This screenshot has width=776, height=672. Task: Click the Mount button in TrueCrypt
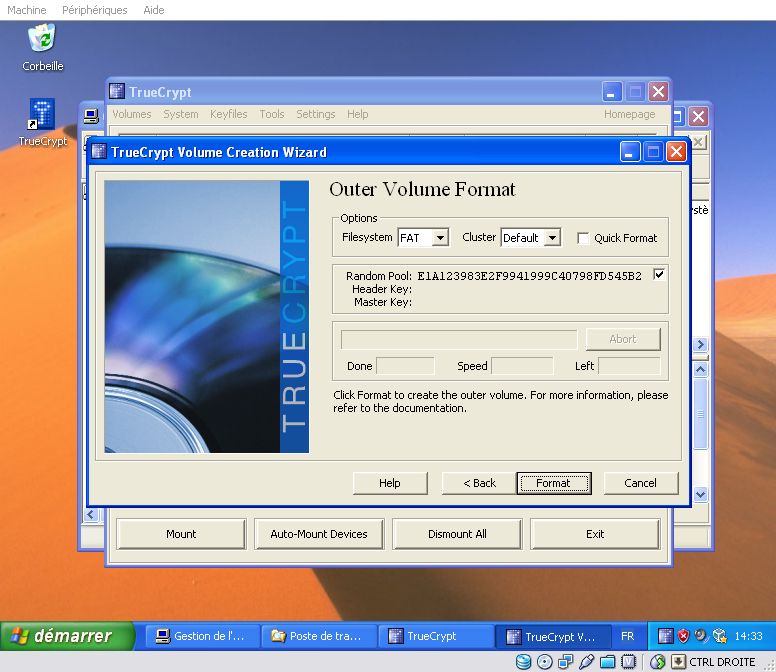coord(181,534)
